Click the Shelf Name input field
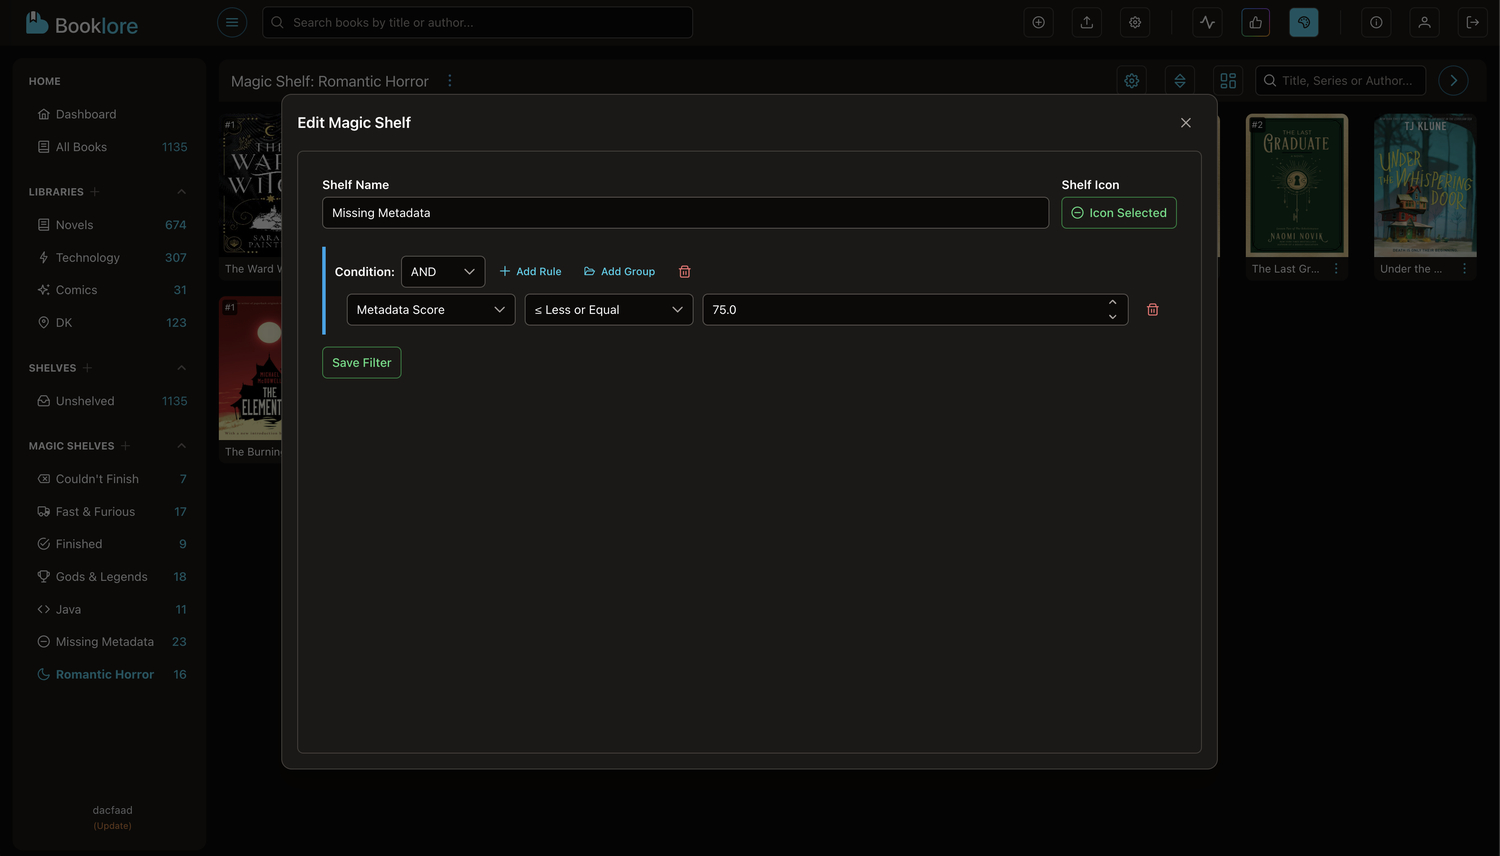The image size is (1500, 856). (685, 213)
